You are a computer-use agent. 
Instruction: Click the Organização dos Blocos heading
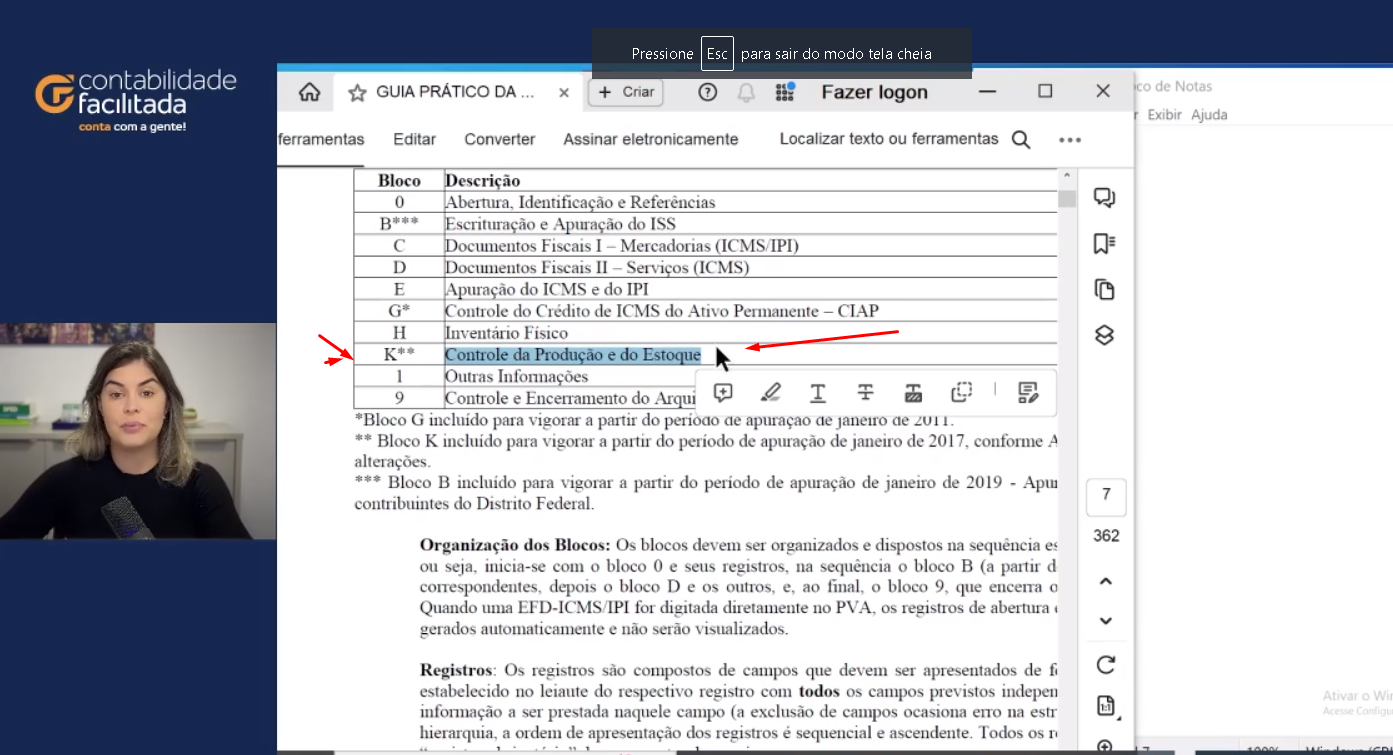515,545
